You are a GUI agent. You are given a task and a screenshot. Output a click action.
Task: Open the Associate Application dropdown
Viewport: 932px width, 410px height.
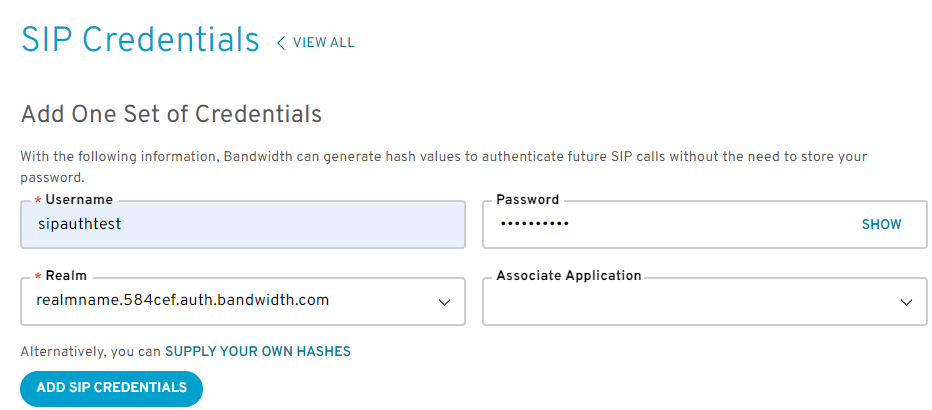pyautogui.click(x=704, y=301)
